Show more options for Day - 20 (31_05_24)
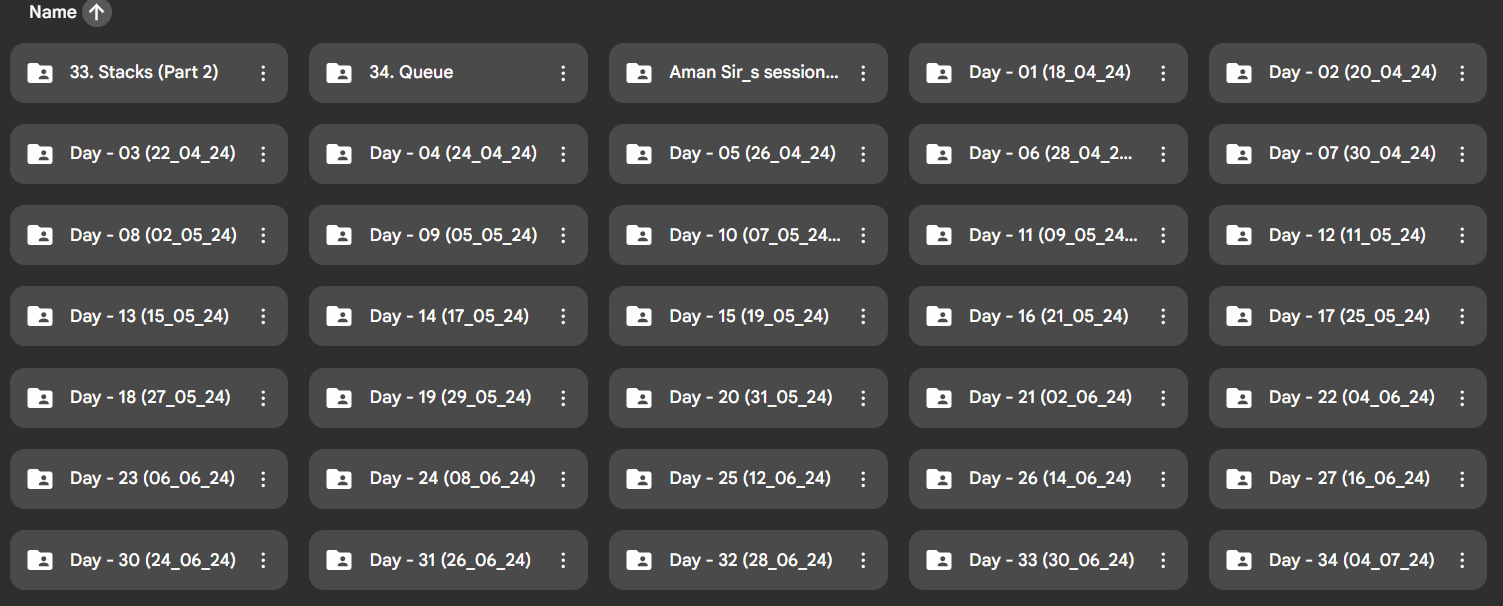 click(863, 397)
